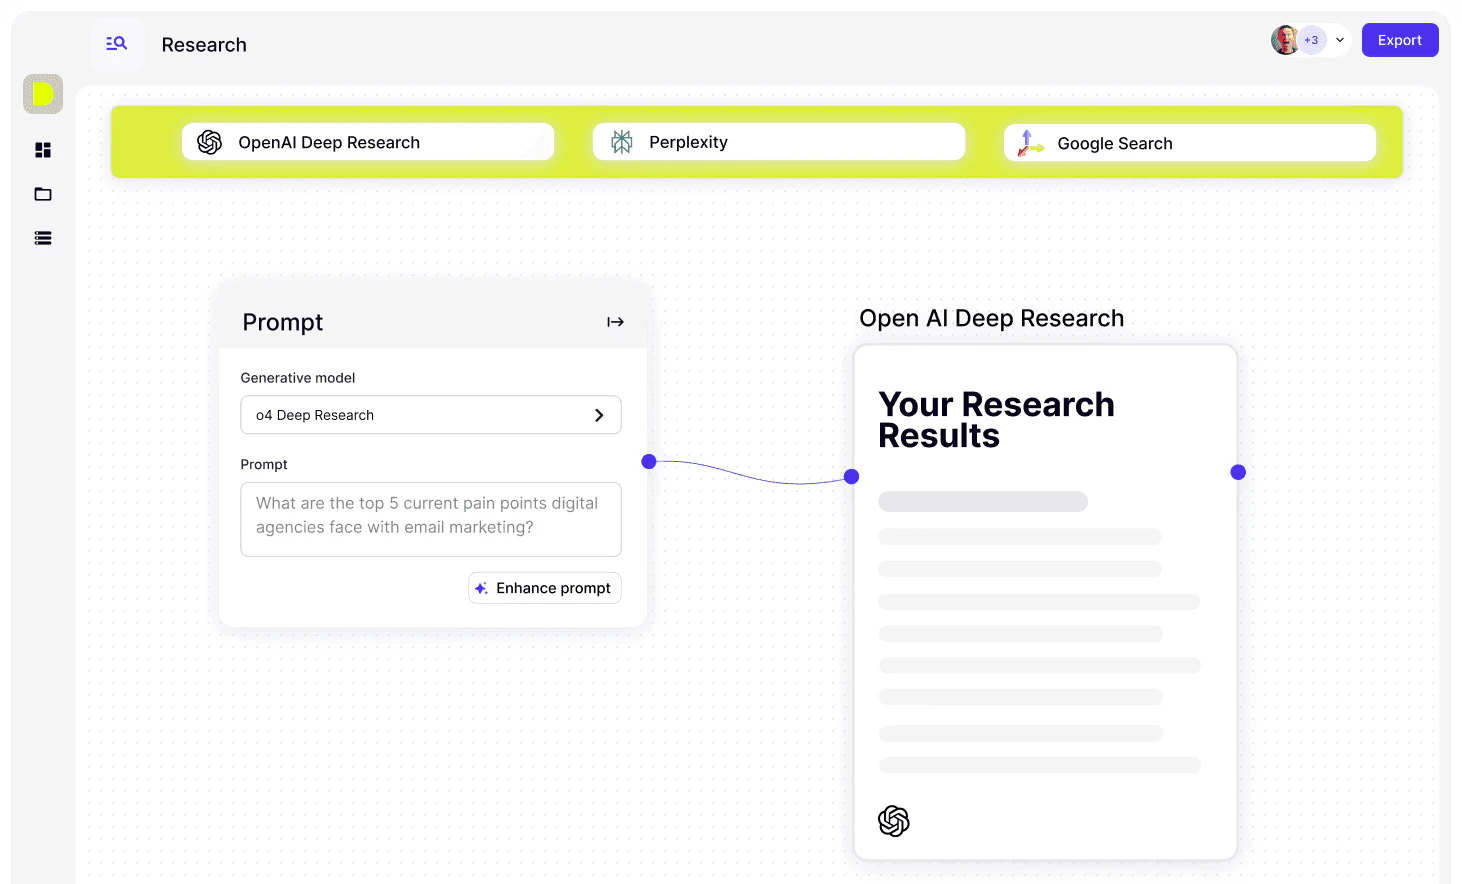This screenshot has height=884, width=1462.
Task: Select the Perplexity source tab
Action: 778,142
